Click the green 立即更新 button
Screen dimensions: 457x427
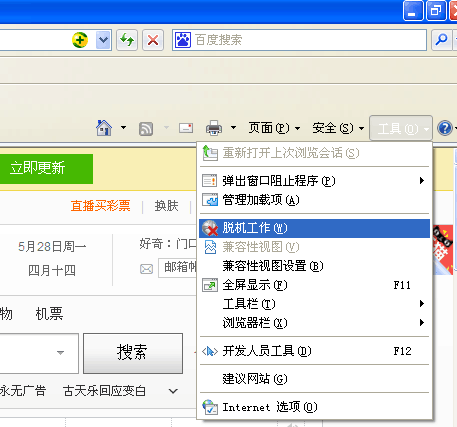46,169
